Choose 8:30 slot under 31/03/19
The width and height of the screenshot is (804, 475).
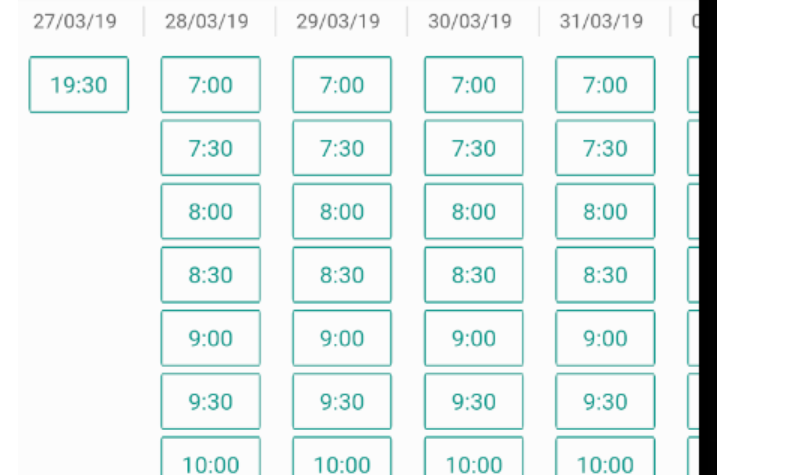point(605,275)
